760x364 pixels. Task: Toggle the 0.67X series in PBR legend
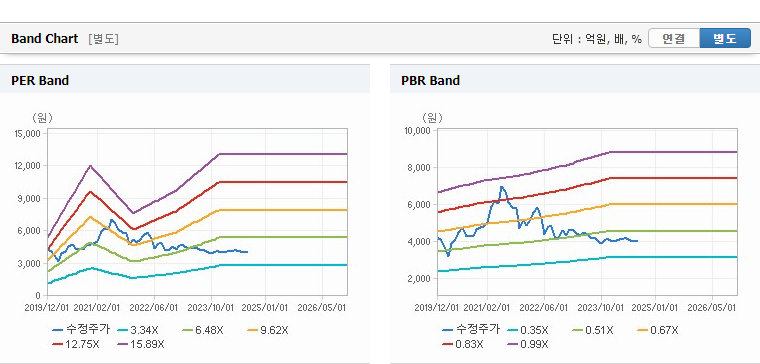click(657, 330)
